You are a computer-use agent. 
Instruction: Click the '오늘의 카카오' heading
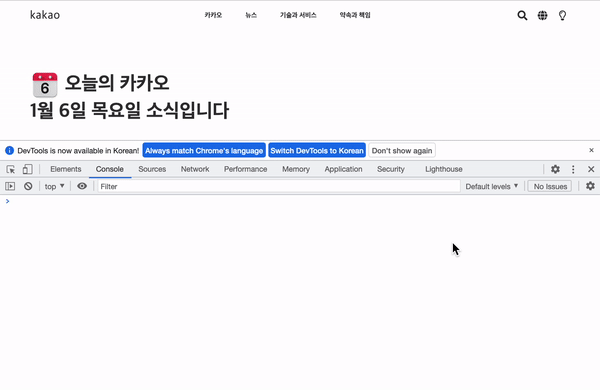pyautogui.click(x=117, y=83)
